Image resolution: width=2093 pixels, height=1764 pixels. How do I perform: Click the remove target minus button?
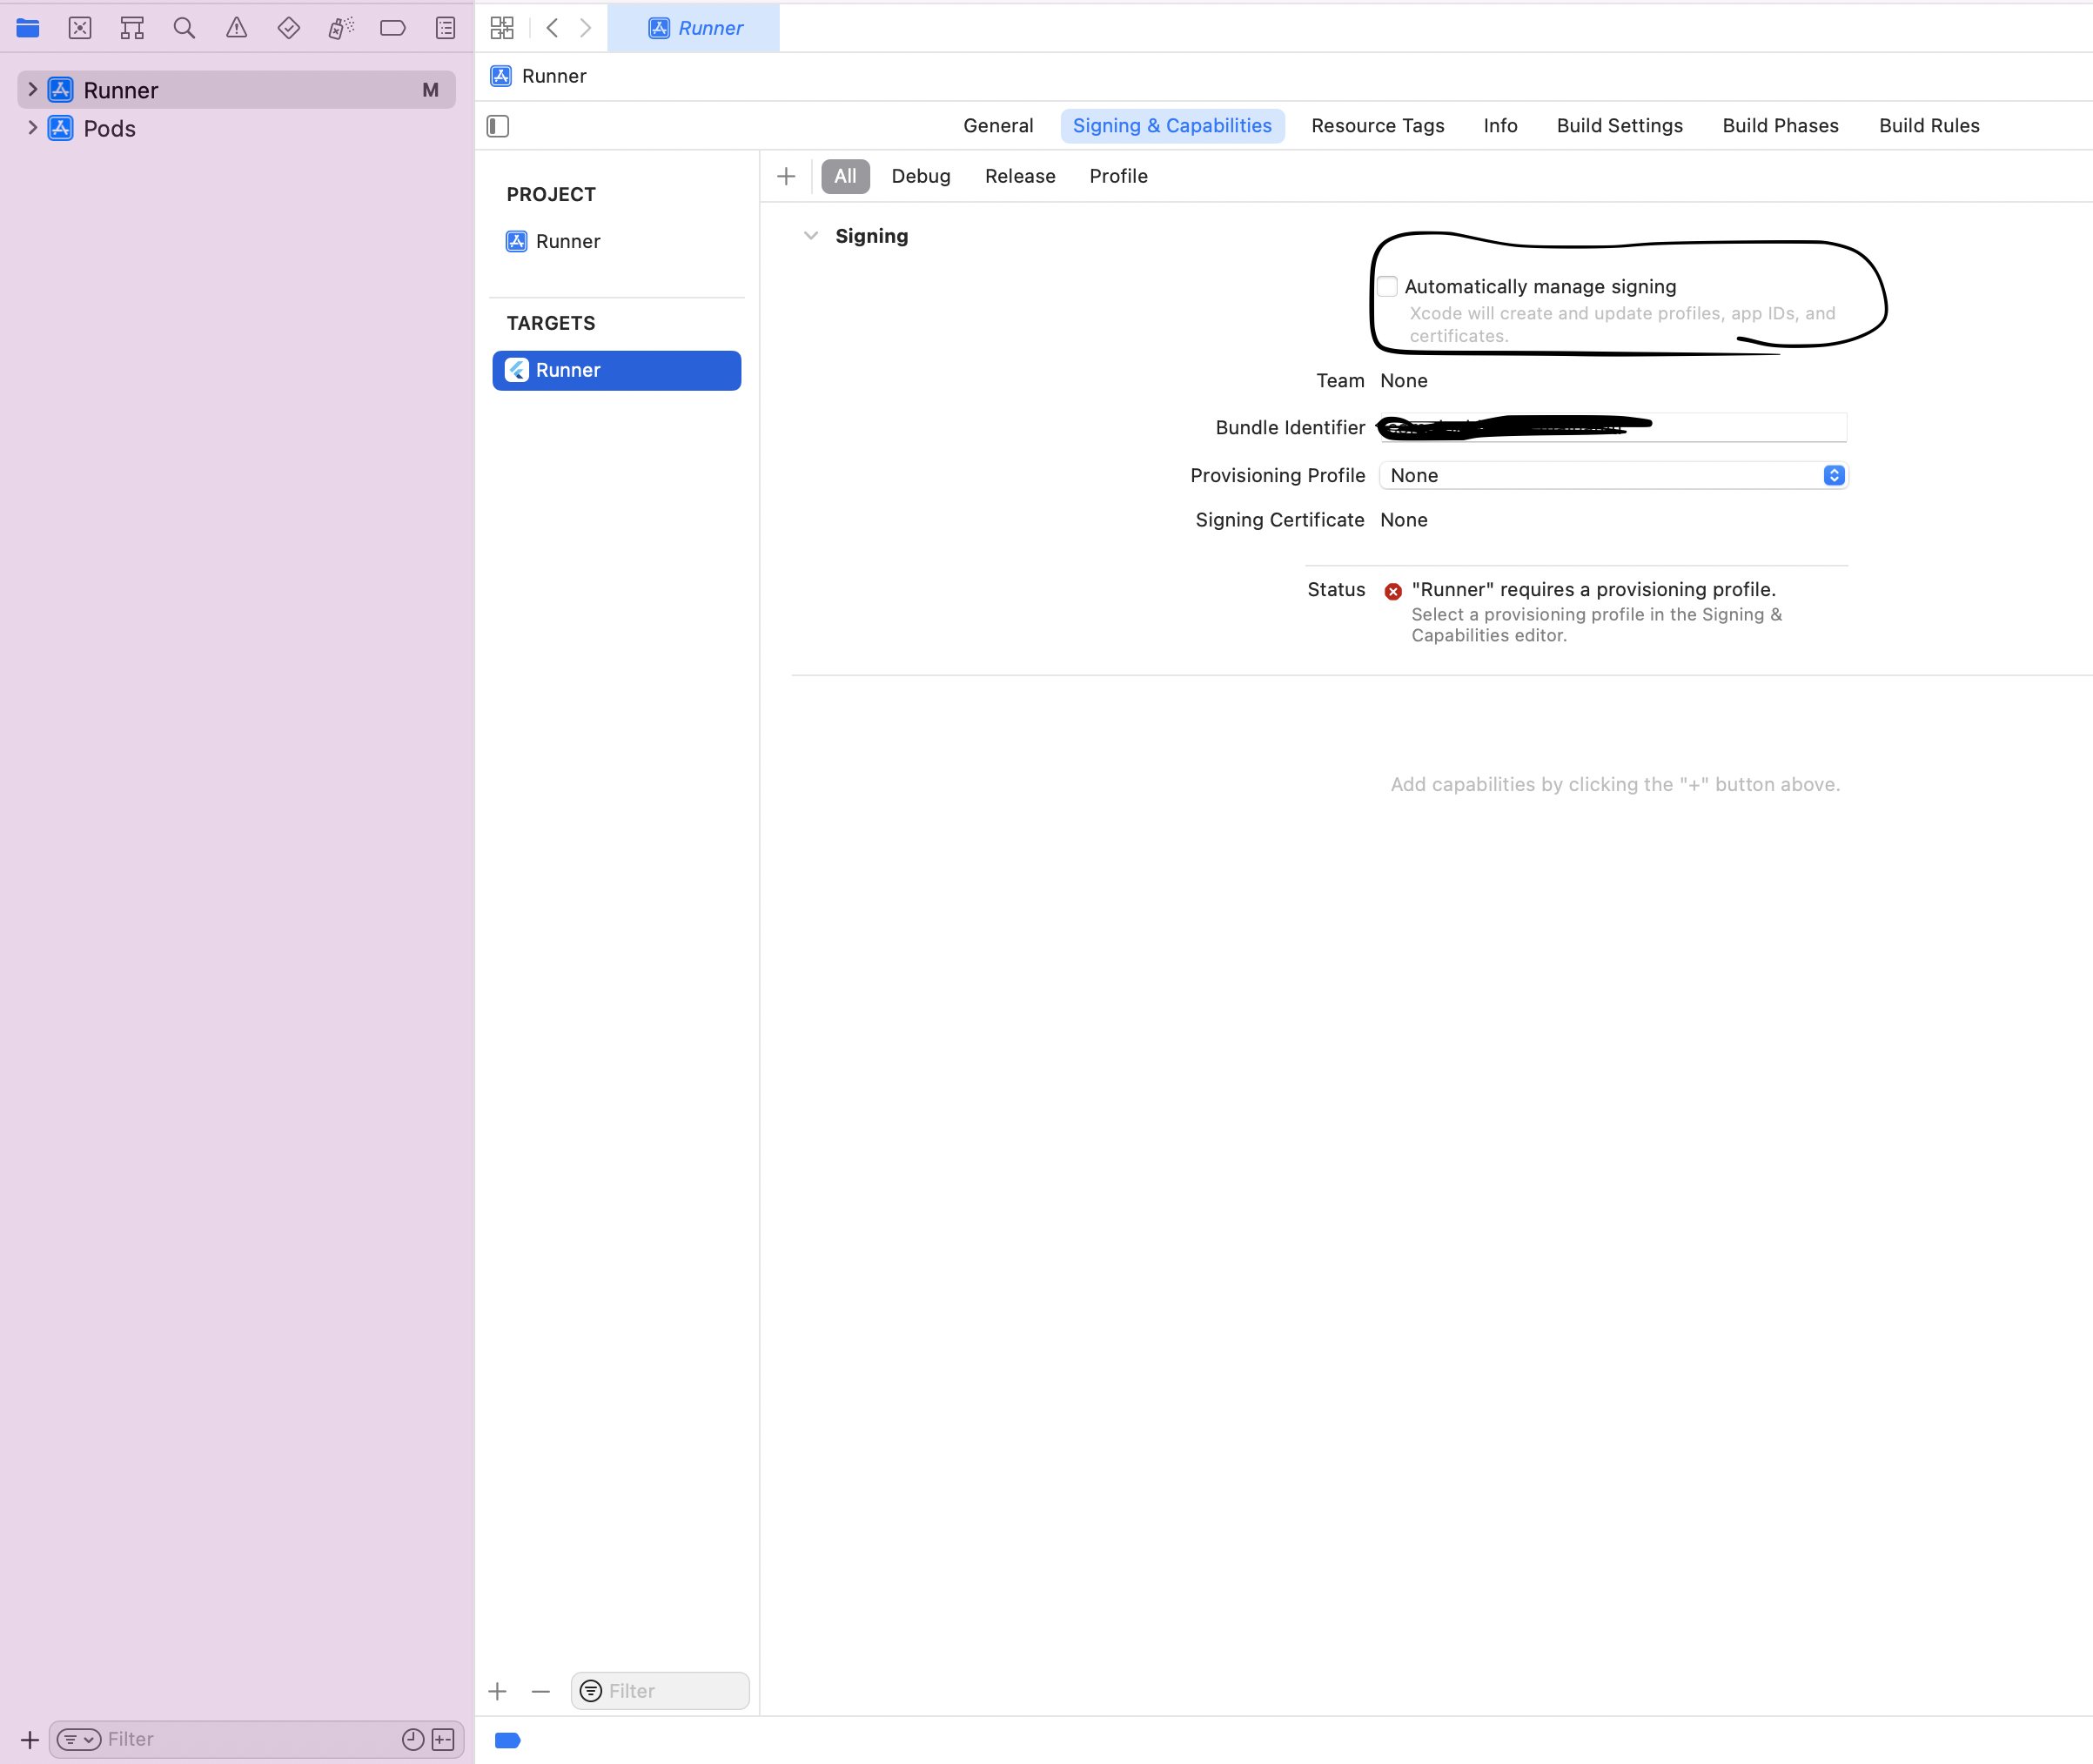(541, 1691)
